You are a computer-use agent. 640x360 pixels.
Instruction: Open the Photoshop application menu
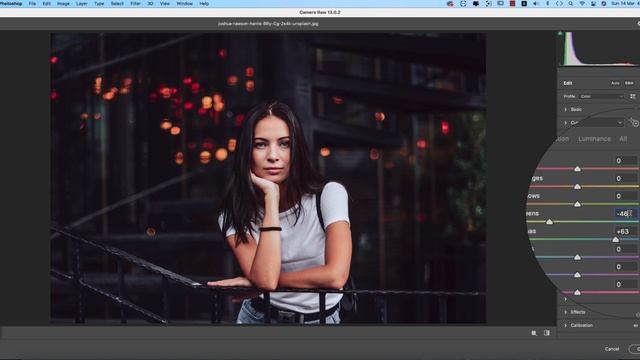click(x=11, y=4)
